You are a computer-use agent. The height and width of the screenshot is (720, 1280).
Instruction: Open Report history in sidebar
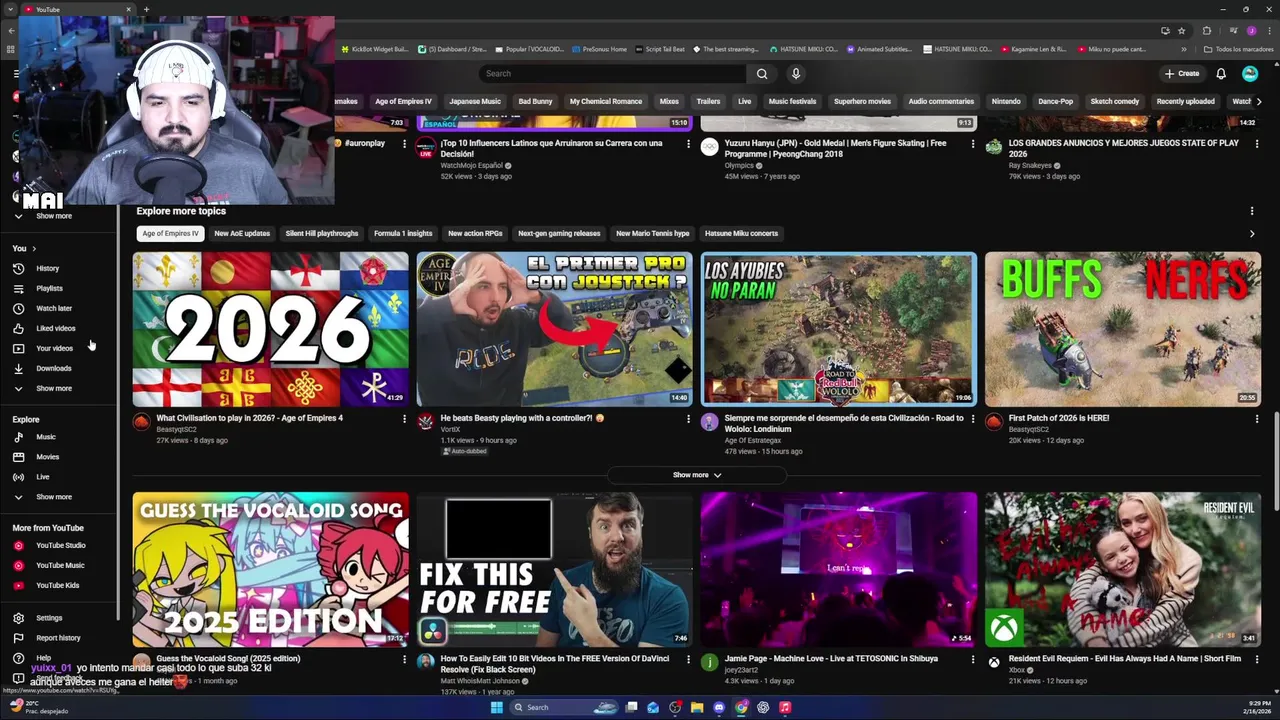pyautogui.click(x=59, y=638)
